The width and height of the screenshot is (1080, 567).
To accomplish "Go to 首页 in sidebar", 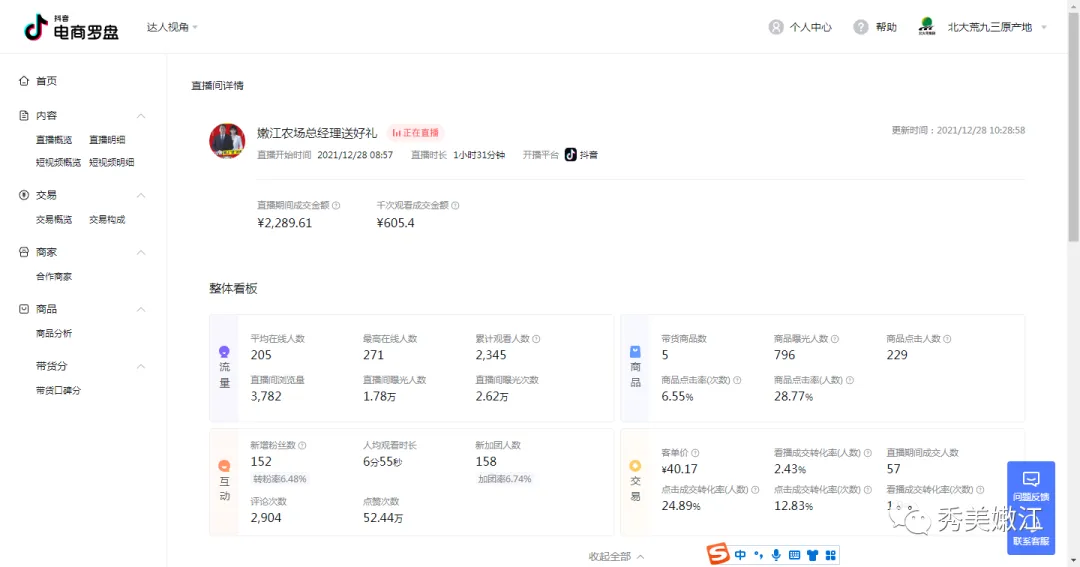I will click(46, 81).
